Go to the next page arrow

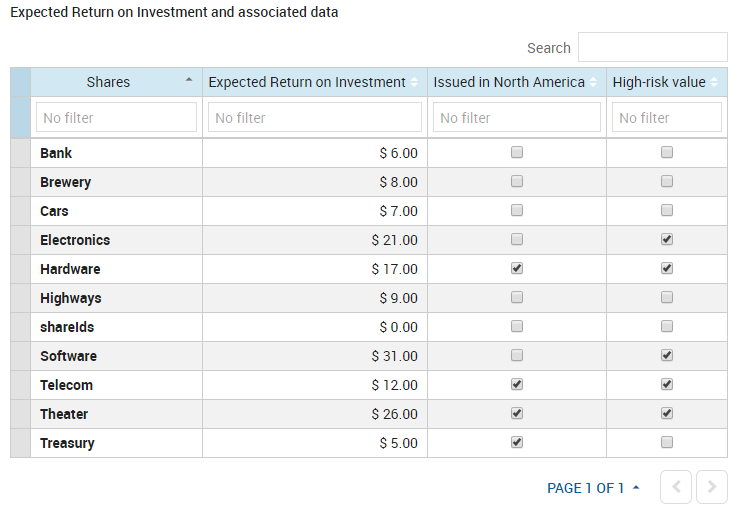pyautogui.click(x=711, y=487)
